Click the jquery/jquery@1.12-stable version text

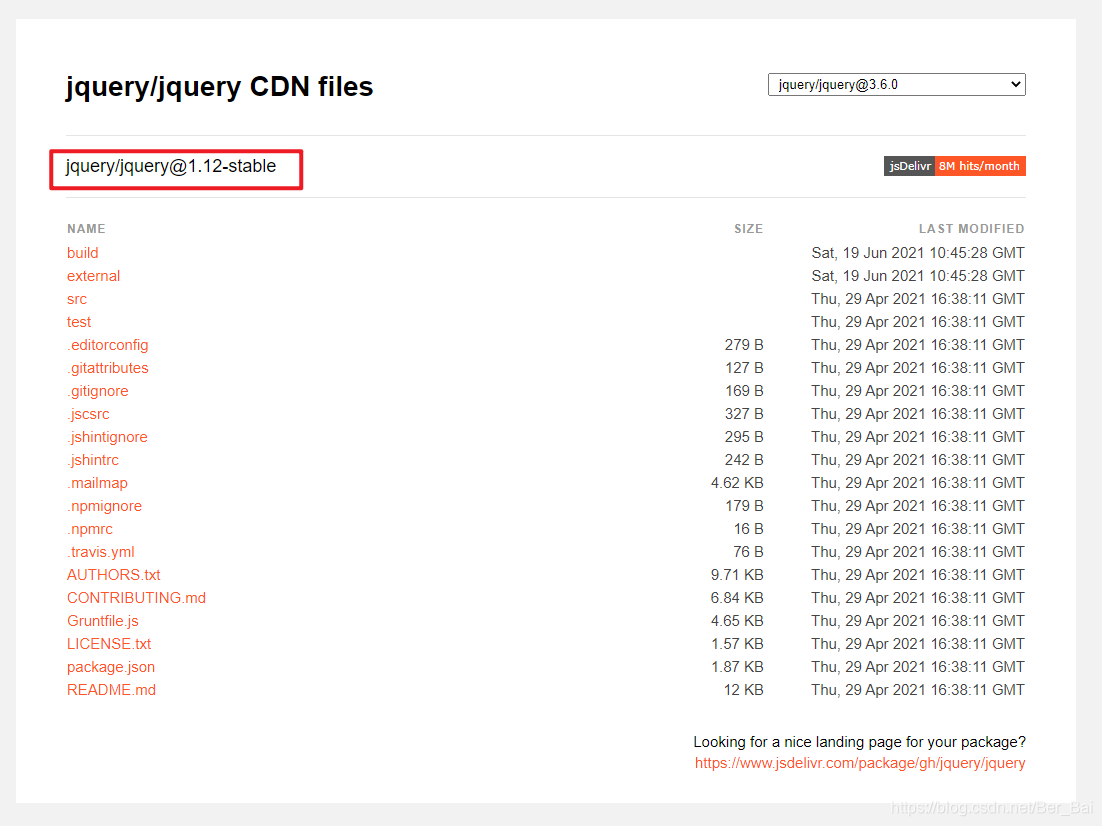click(171, 166)
